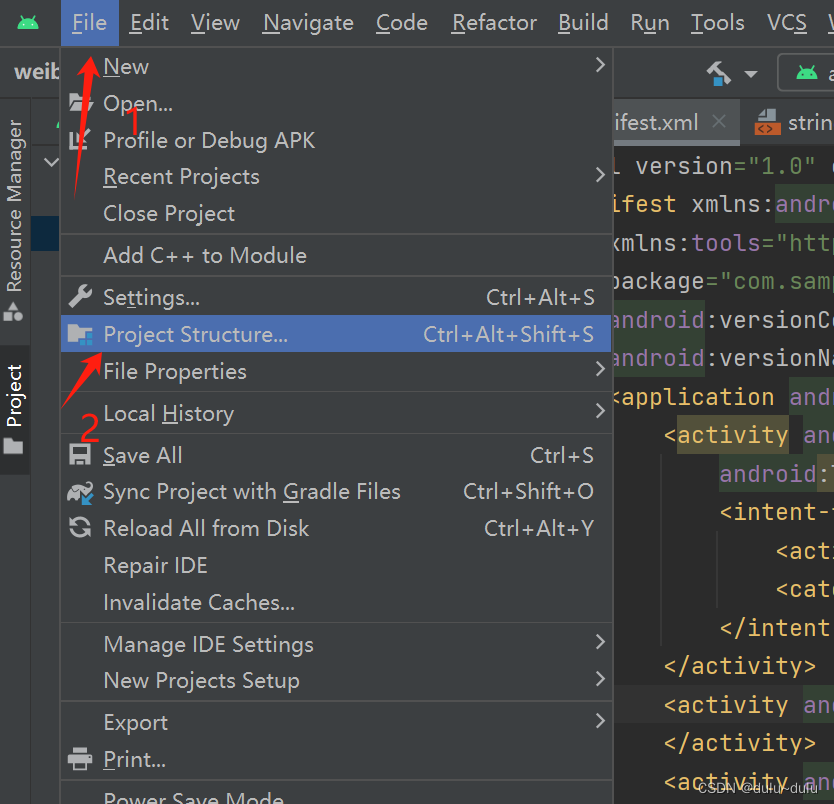Select Sync Project with Gradle Files
834x804 pixels.
point(336,492)
